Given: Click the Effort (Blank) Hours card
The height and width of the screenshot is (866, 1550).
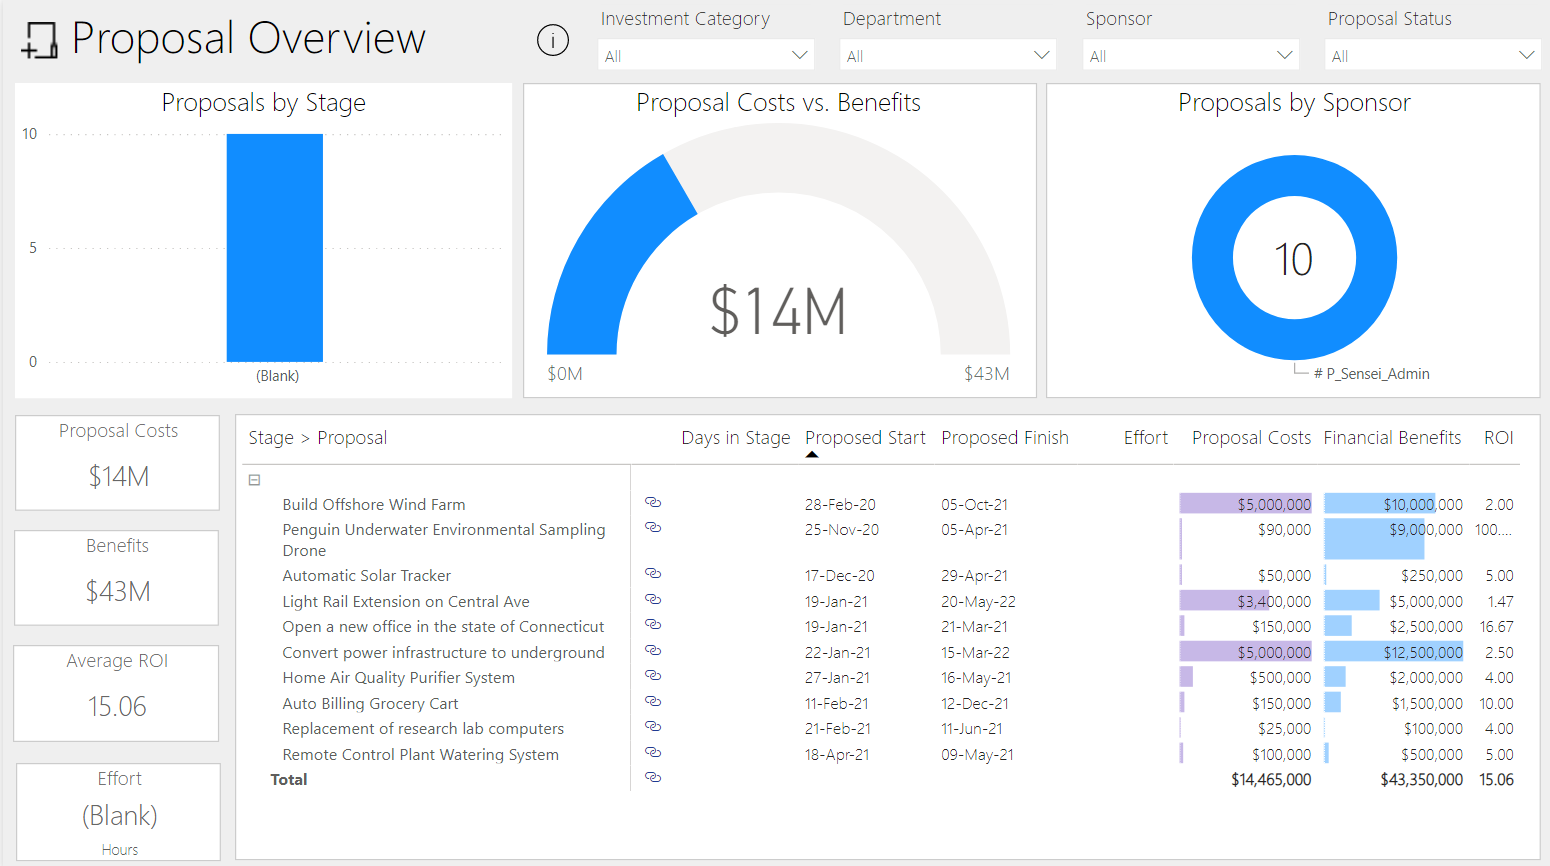Looking at the screenshot, I should [119, 811].
